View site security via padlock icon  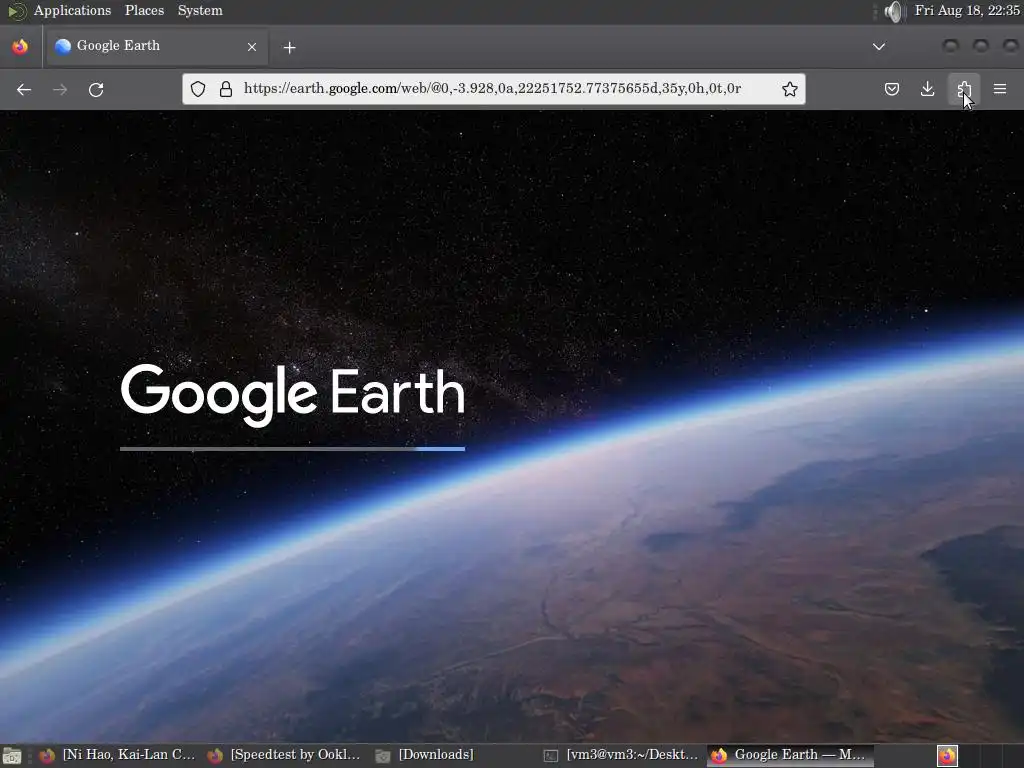226,89
